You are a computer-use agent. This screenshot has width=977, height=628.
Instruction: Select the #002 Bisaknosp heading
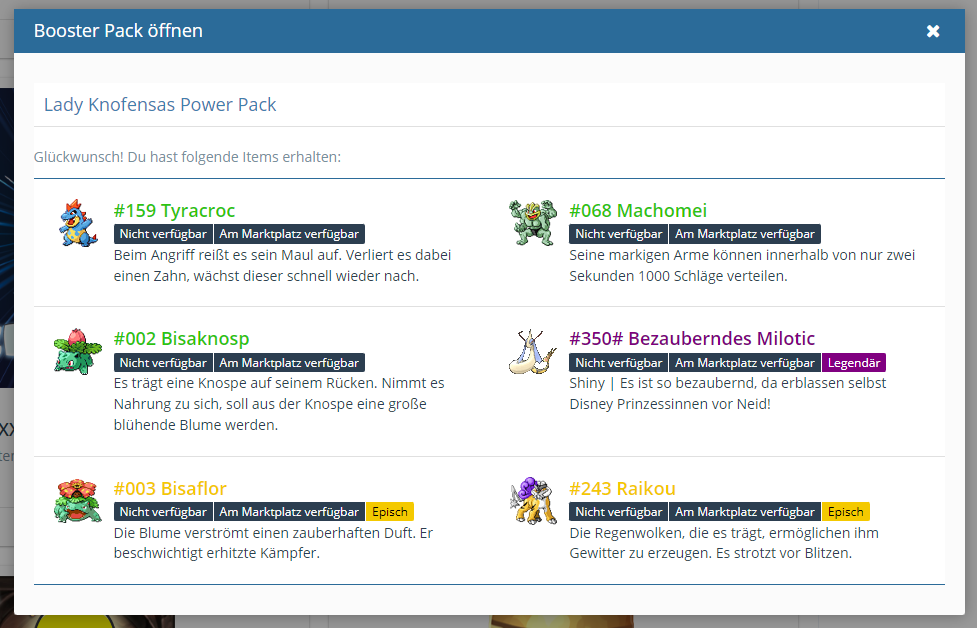(182, 339)
